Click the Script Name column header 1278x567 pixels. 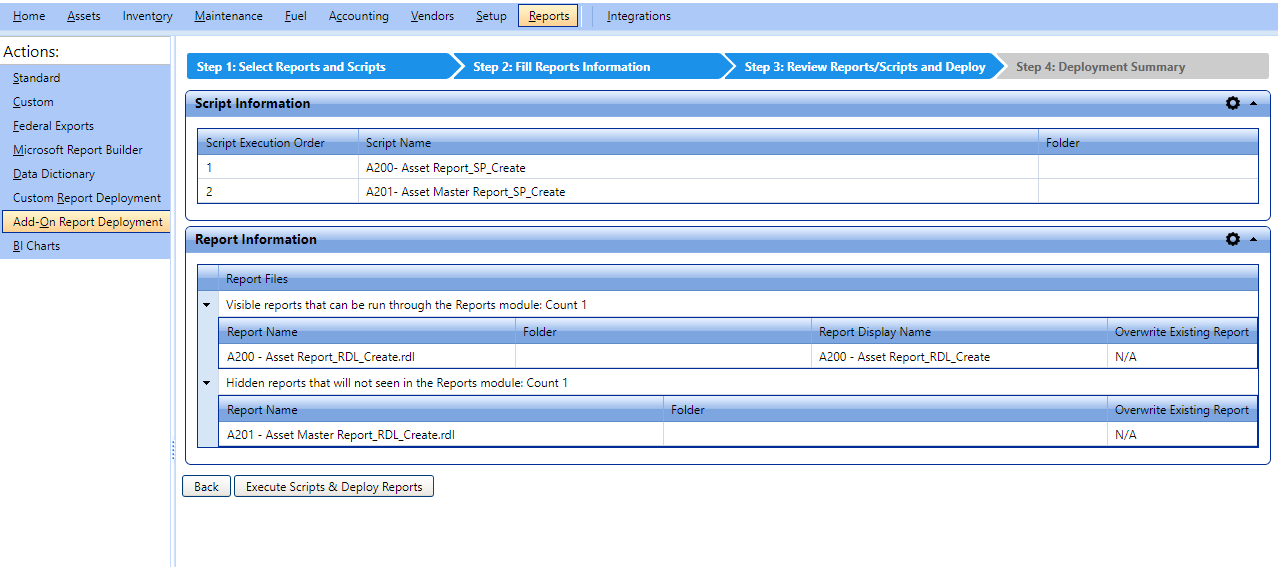[698, 143]
